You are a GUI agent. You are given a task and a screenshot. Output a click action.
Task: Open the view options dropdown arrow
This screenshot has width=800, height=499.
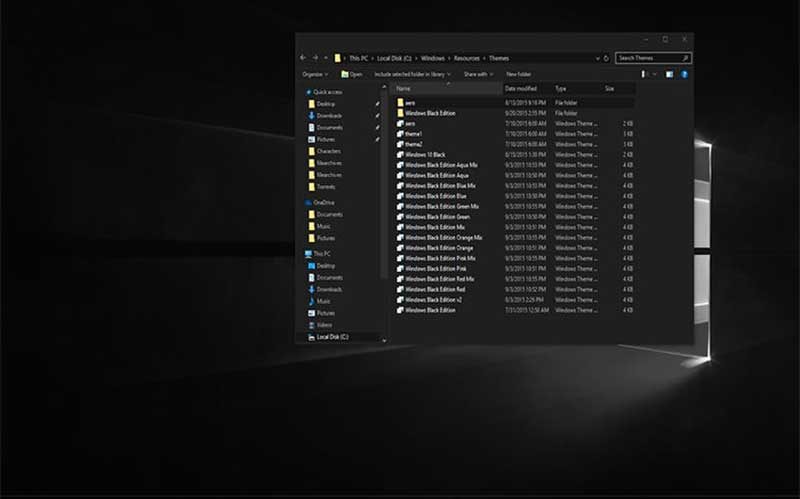point(655,74)
